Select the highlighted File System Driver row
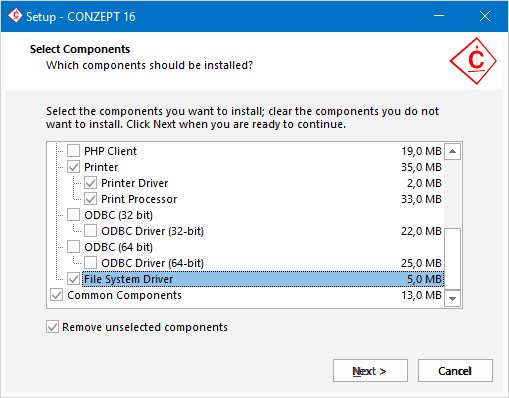 click(263, 279)
